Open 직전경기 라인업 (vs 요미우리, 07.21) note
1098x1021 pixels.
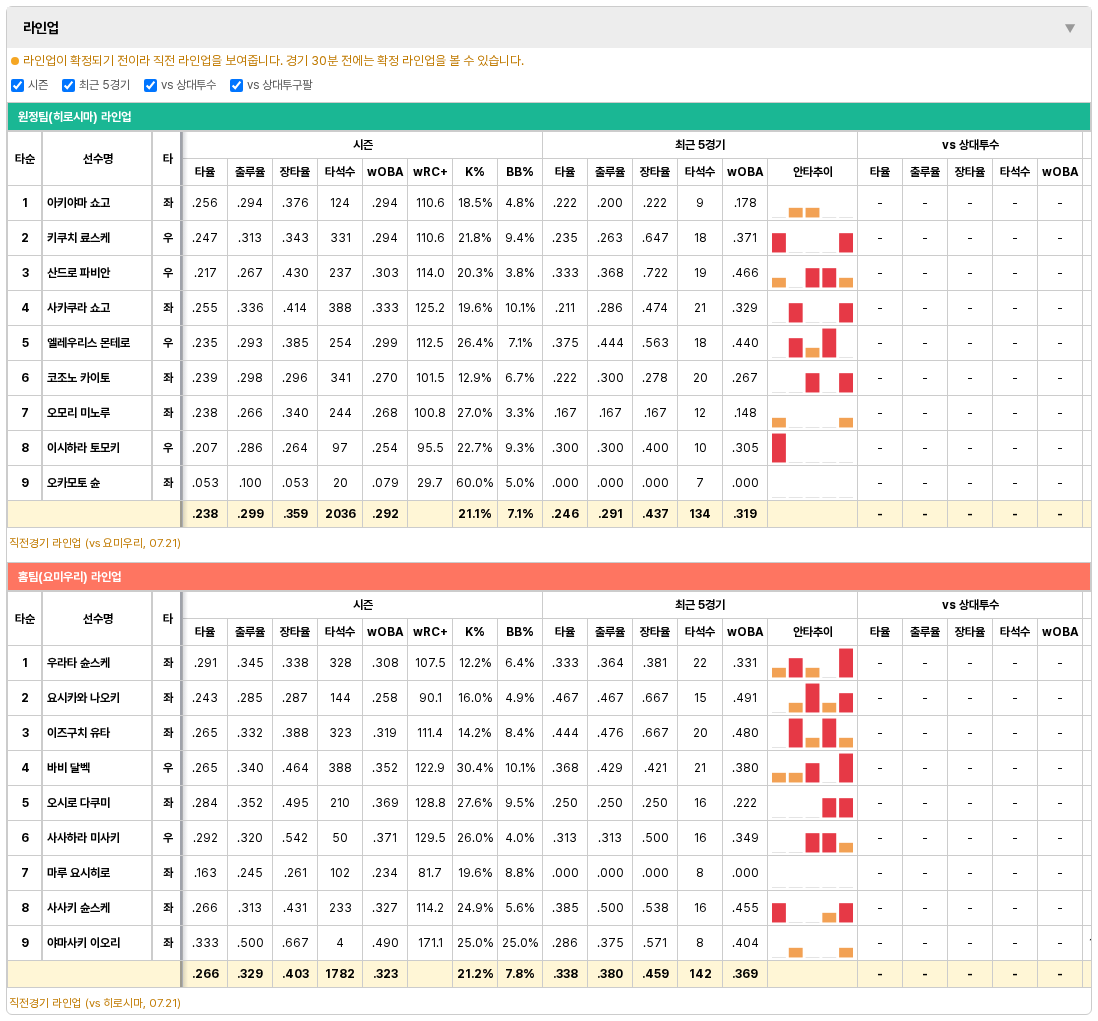click(95, 543)
